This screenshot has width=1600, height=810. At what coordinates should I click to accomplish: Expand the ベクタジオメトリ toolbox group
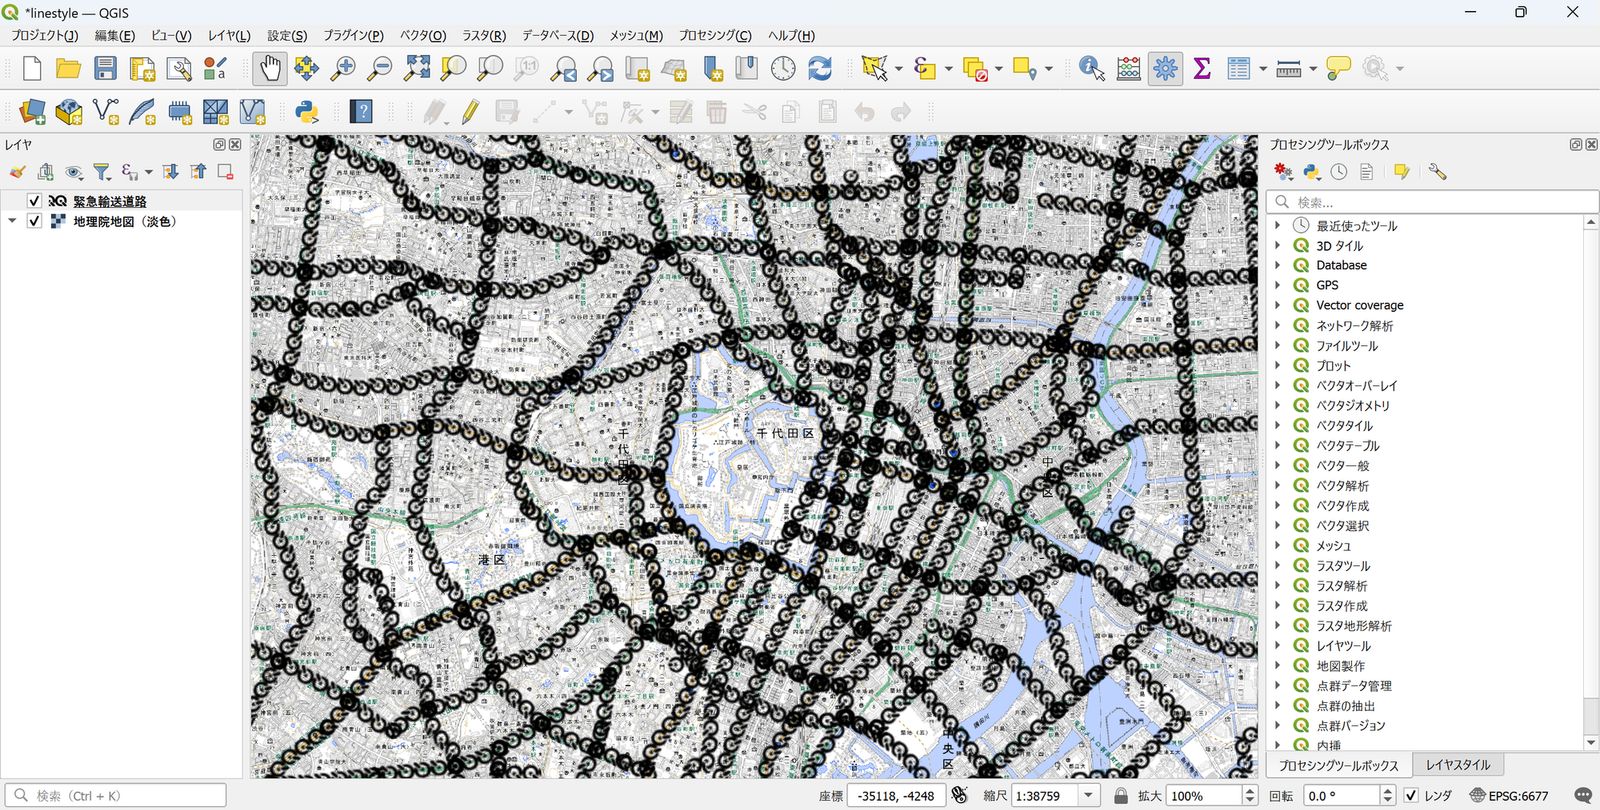point(1277,405)
